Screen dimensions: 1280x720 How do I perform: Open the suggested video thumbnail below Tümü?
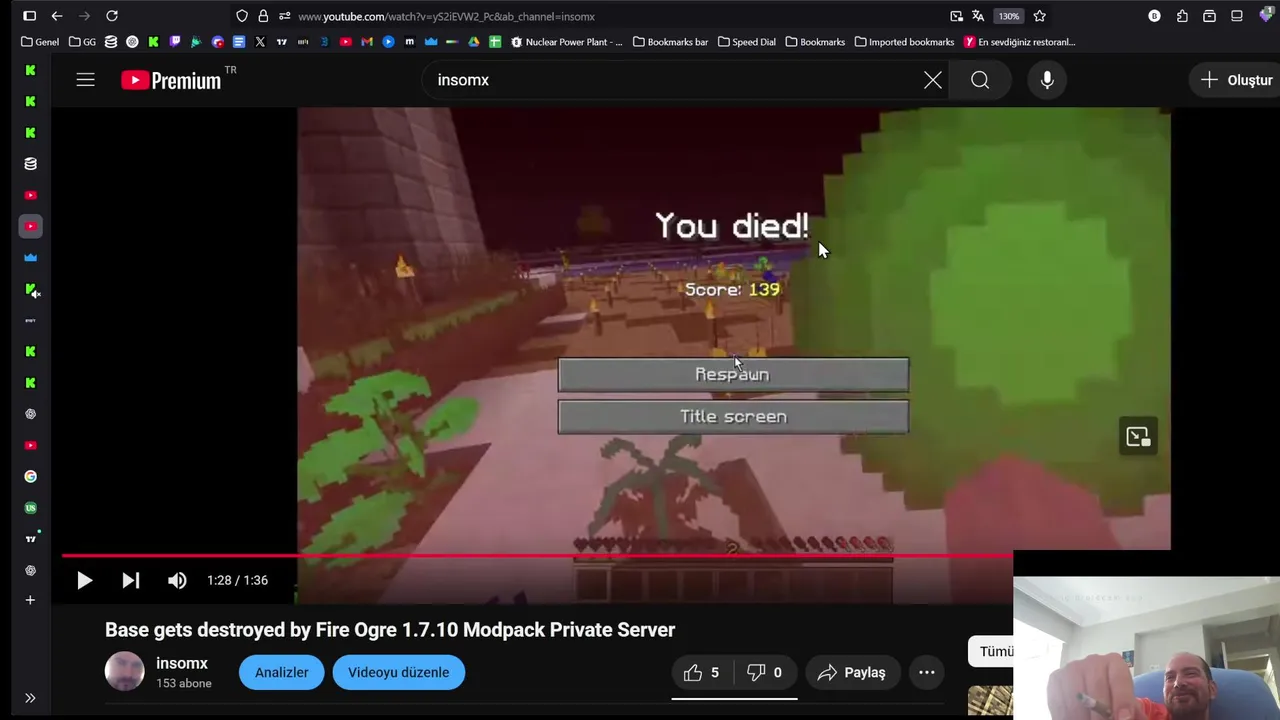pyautogui.click(x=990, y=701)
